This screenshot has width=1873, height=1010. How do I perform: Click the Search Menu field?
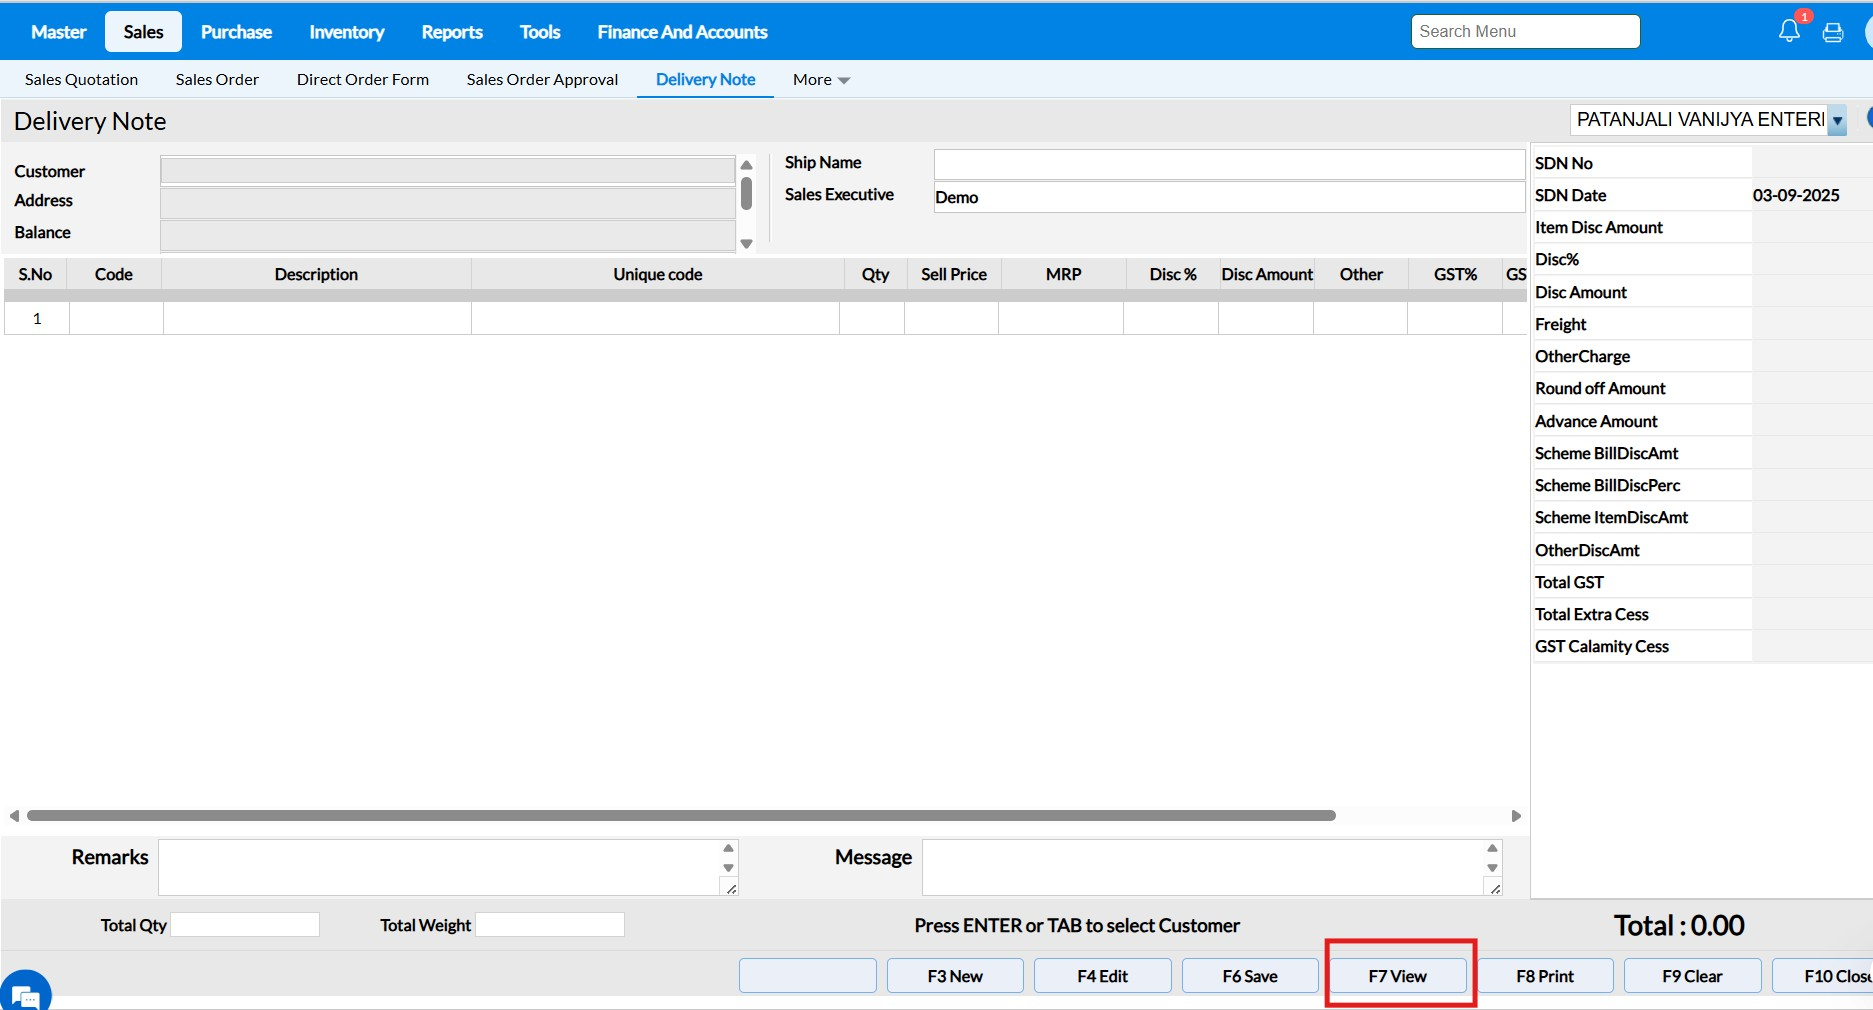[1525, 32]
